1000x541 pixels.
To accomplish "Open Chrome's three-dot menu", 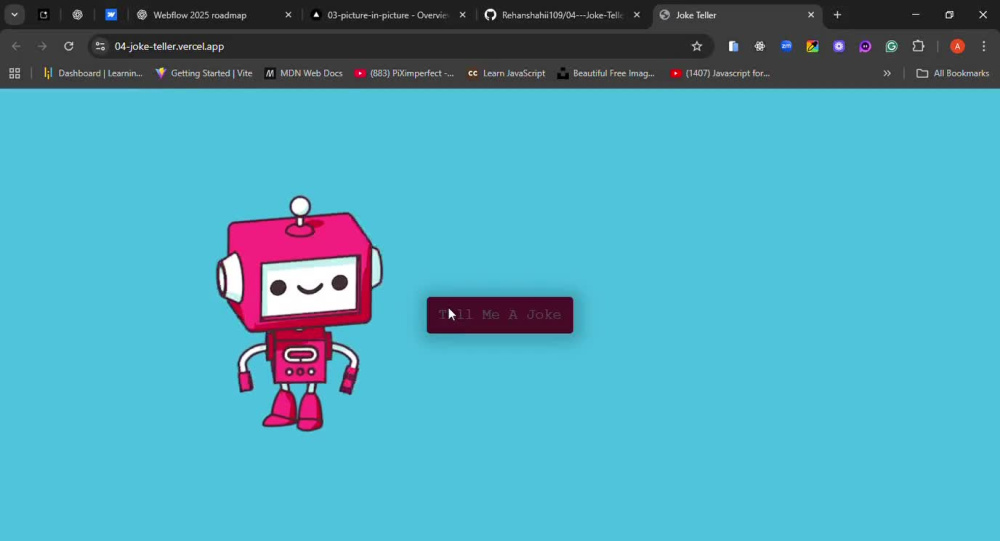I will 983,46.
